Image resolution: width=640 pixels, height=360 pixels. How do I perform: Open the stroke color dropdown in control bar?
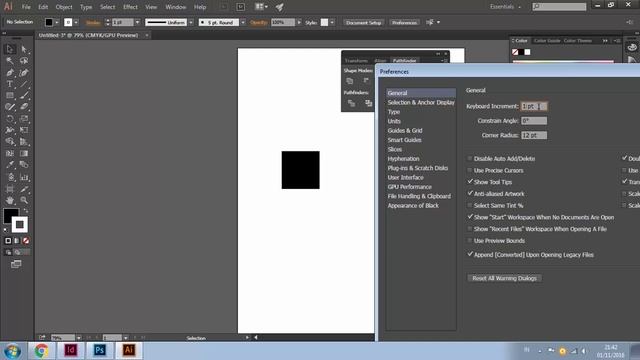[x=76, y=22]
